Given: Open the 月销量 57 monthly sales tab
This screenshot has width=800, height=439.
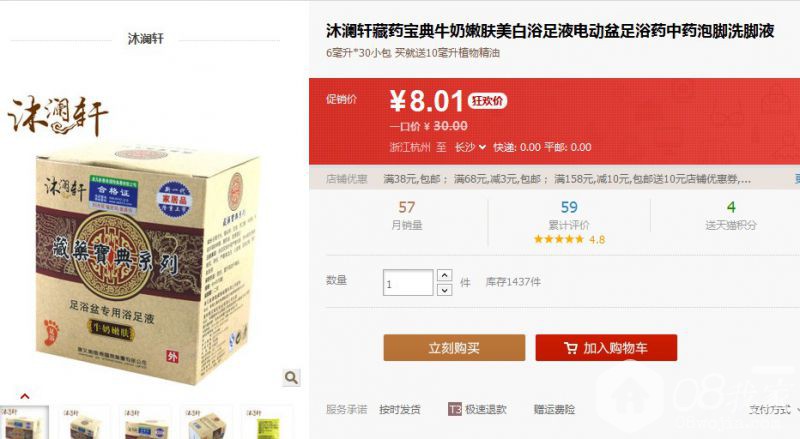Looking at the screenshot, I should tap(407, 215).
